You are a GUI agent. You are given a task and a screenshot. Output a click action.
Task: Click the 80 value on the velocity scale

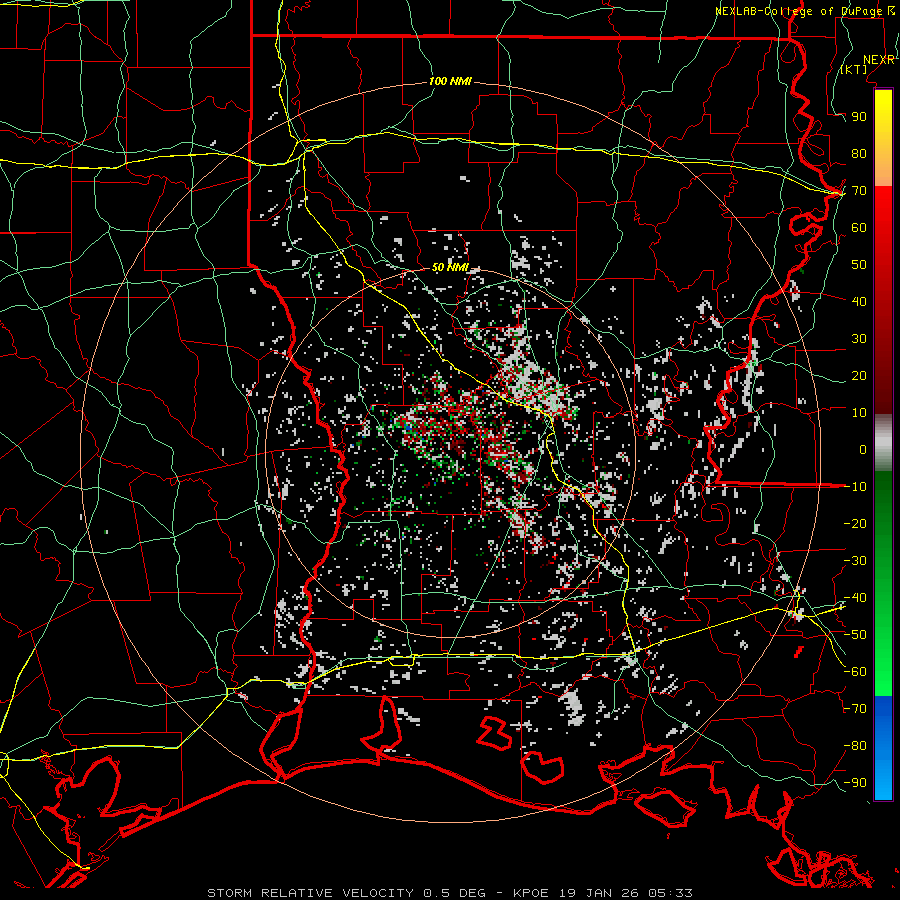coord(859,154)
